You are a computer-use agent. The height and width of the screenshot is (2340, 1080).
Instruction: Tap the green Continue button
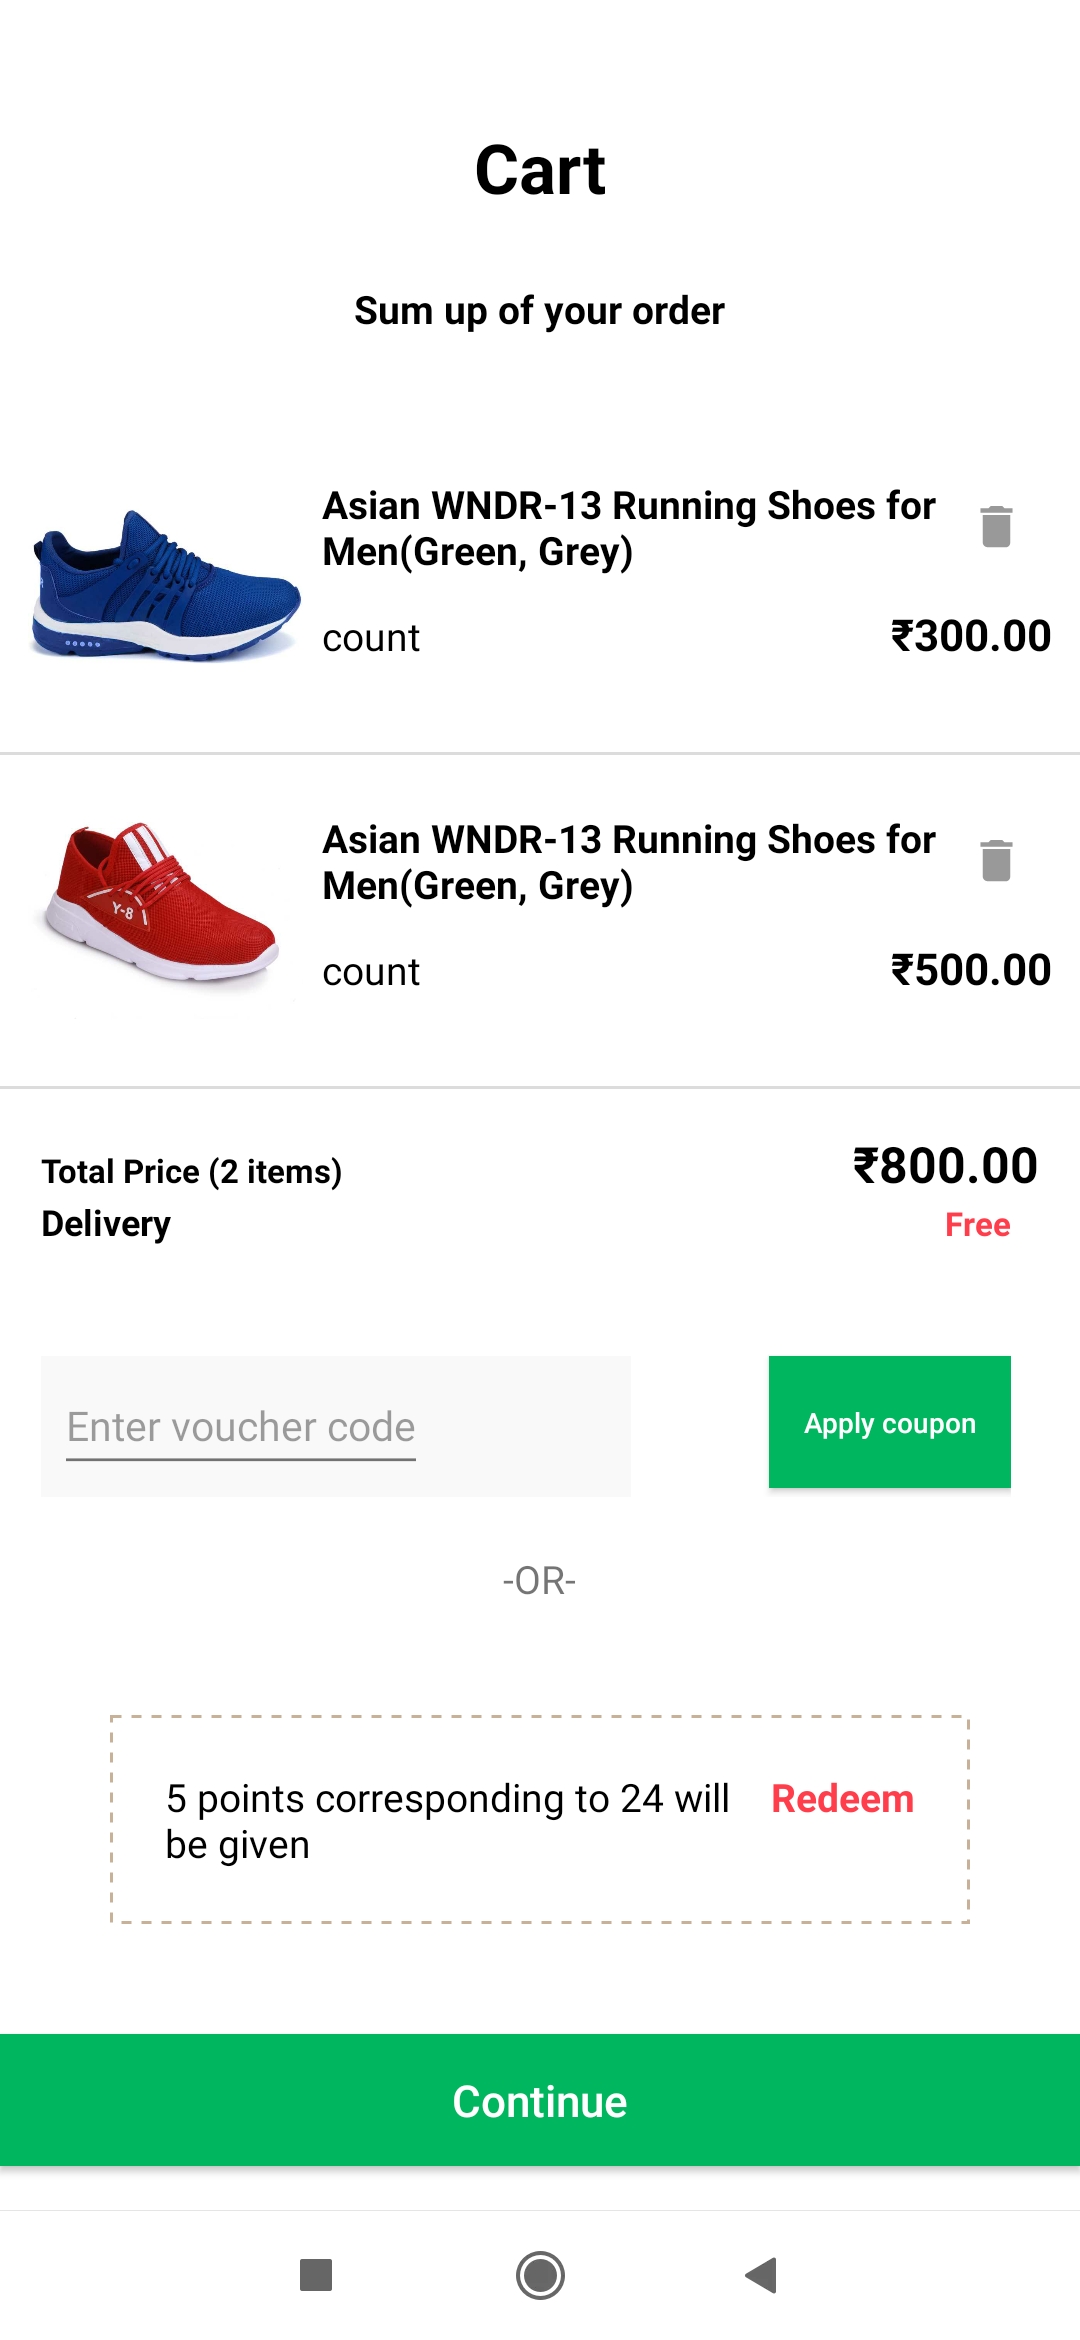click(540, 2100)
